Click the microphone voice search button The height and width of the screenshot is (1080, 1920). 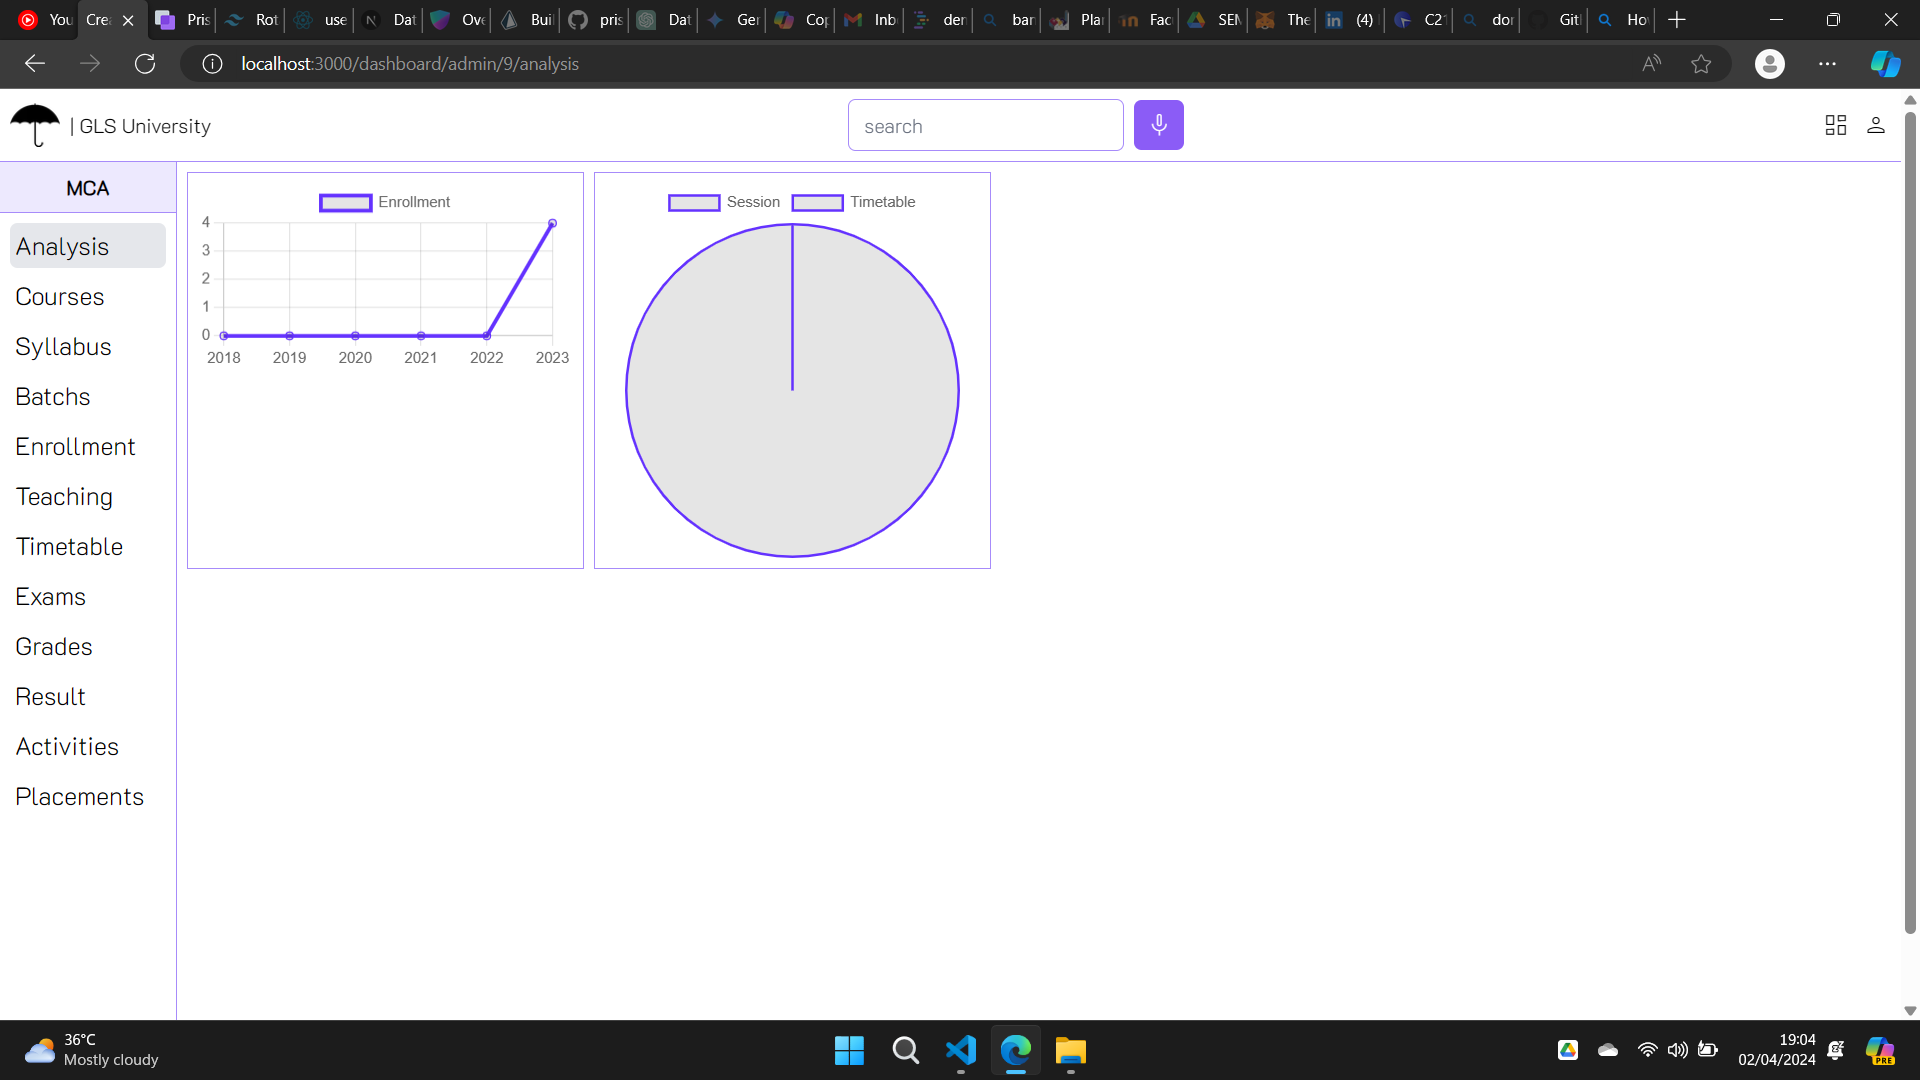1158,125
